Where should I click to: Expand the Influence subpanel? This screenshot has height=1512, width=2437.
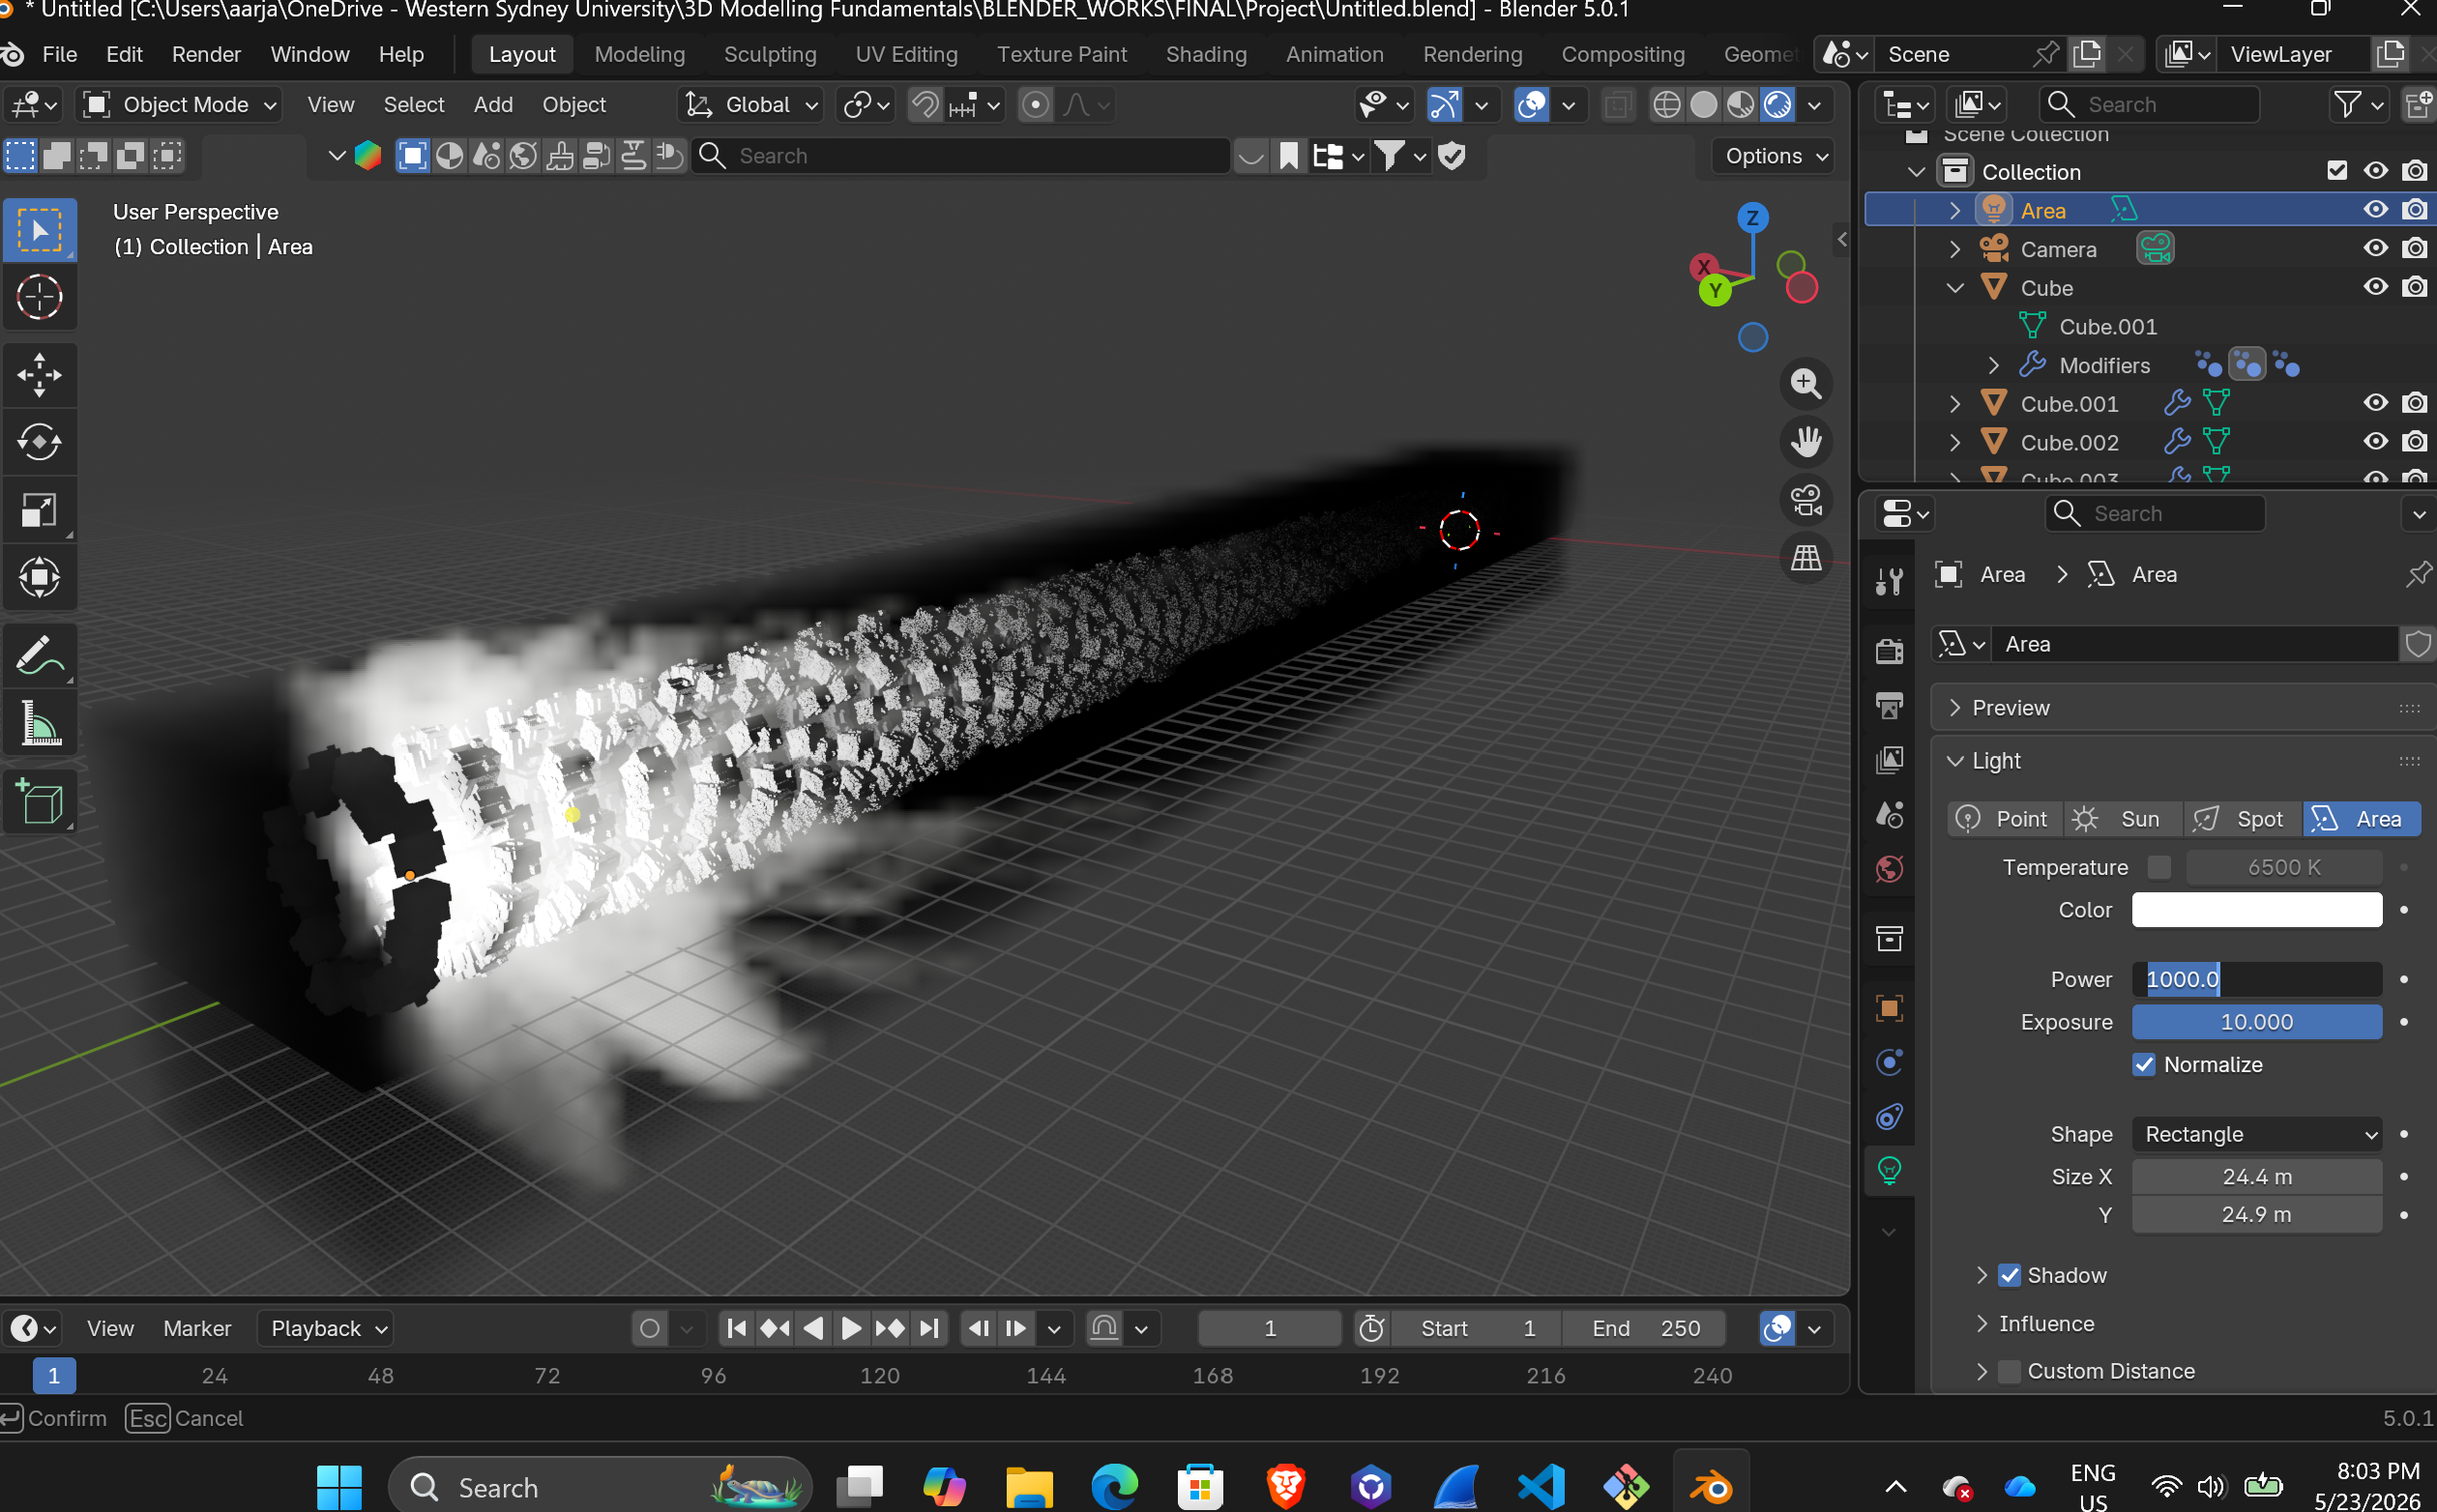[1982, 1324]
